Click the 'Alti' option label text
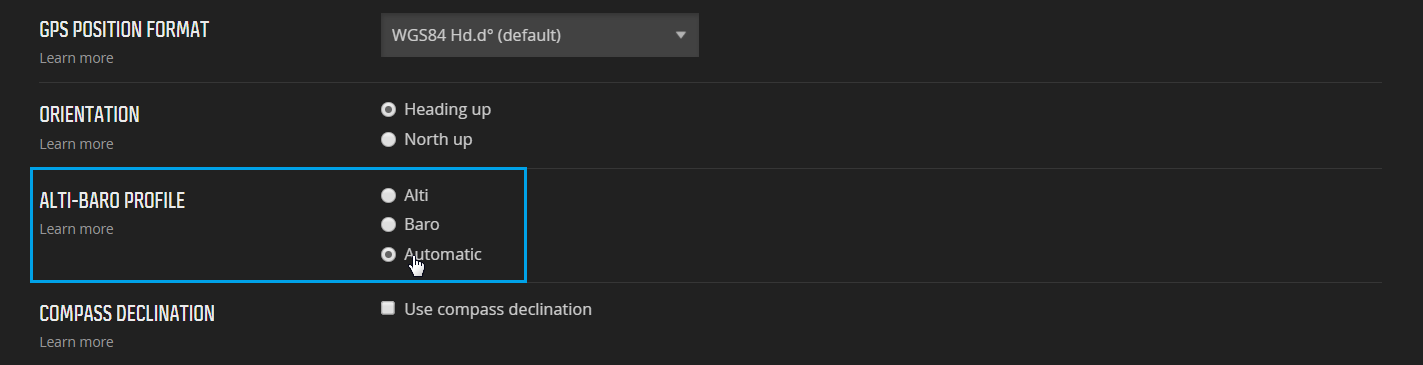This screenshot has width=1423, height=365. click(416, 195)
